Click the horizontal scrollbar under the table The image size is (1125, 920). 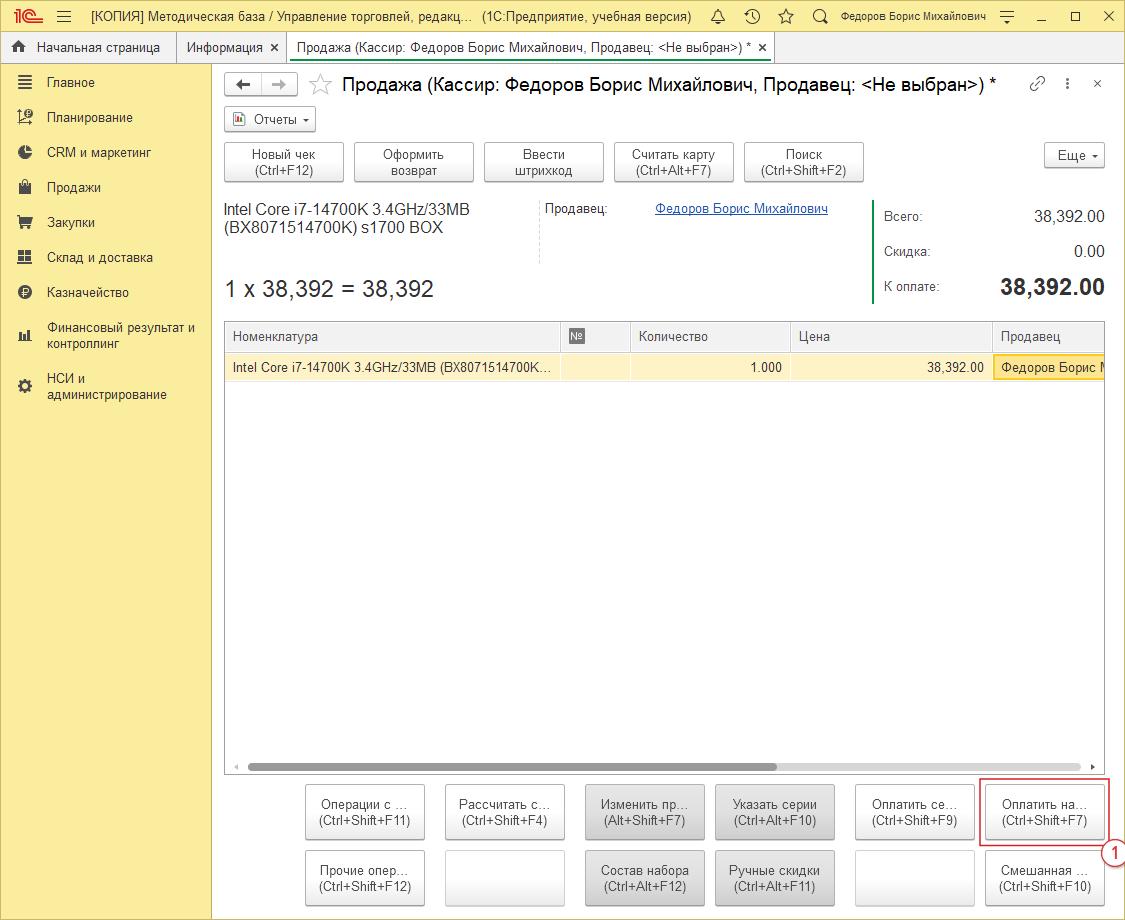point(512,767)
